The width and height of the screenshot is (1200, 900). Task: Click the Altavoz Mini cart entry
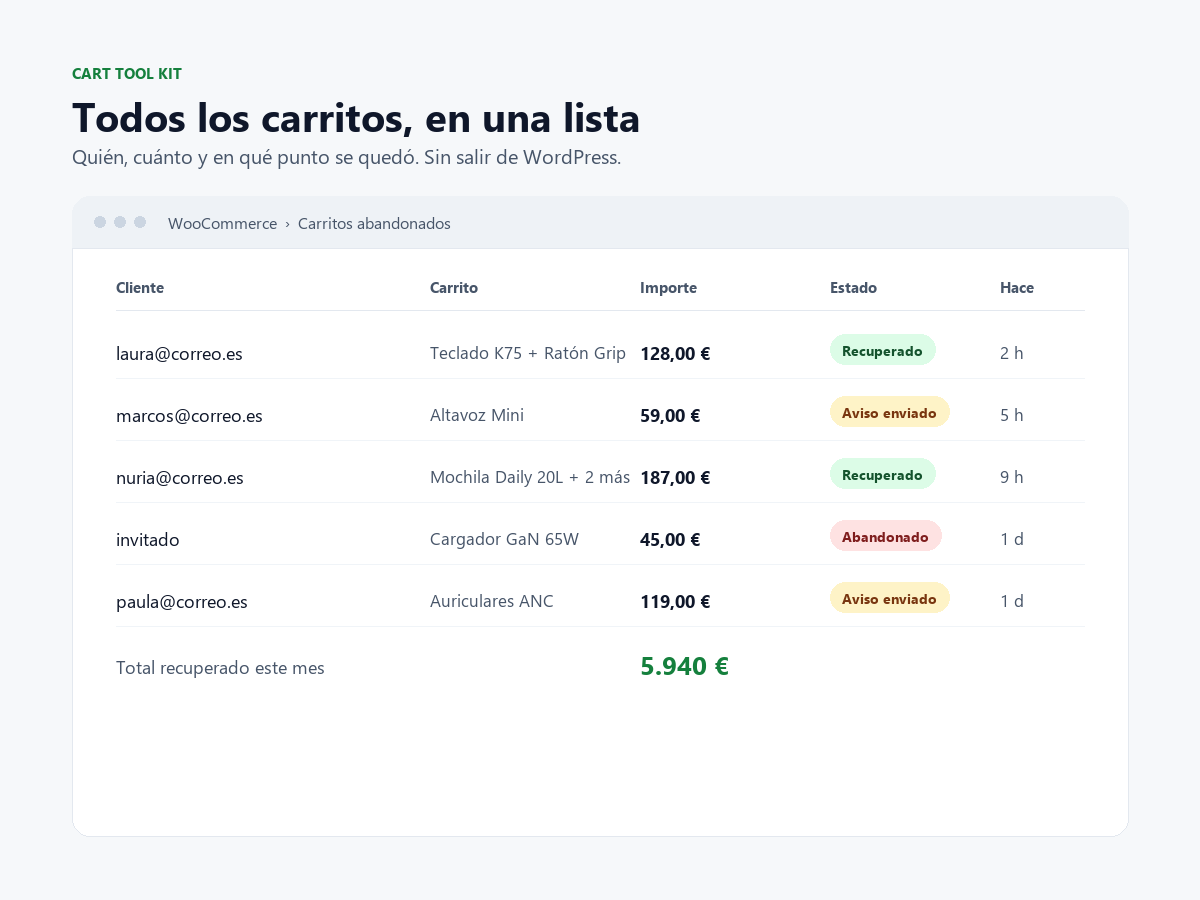point(477,415)
